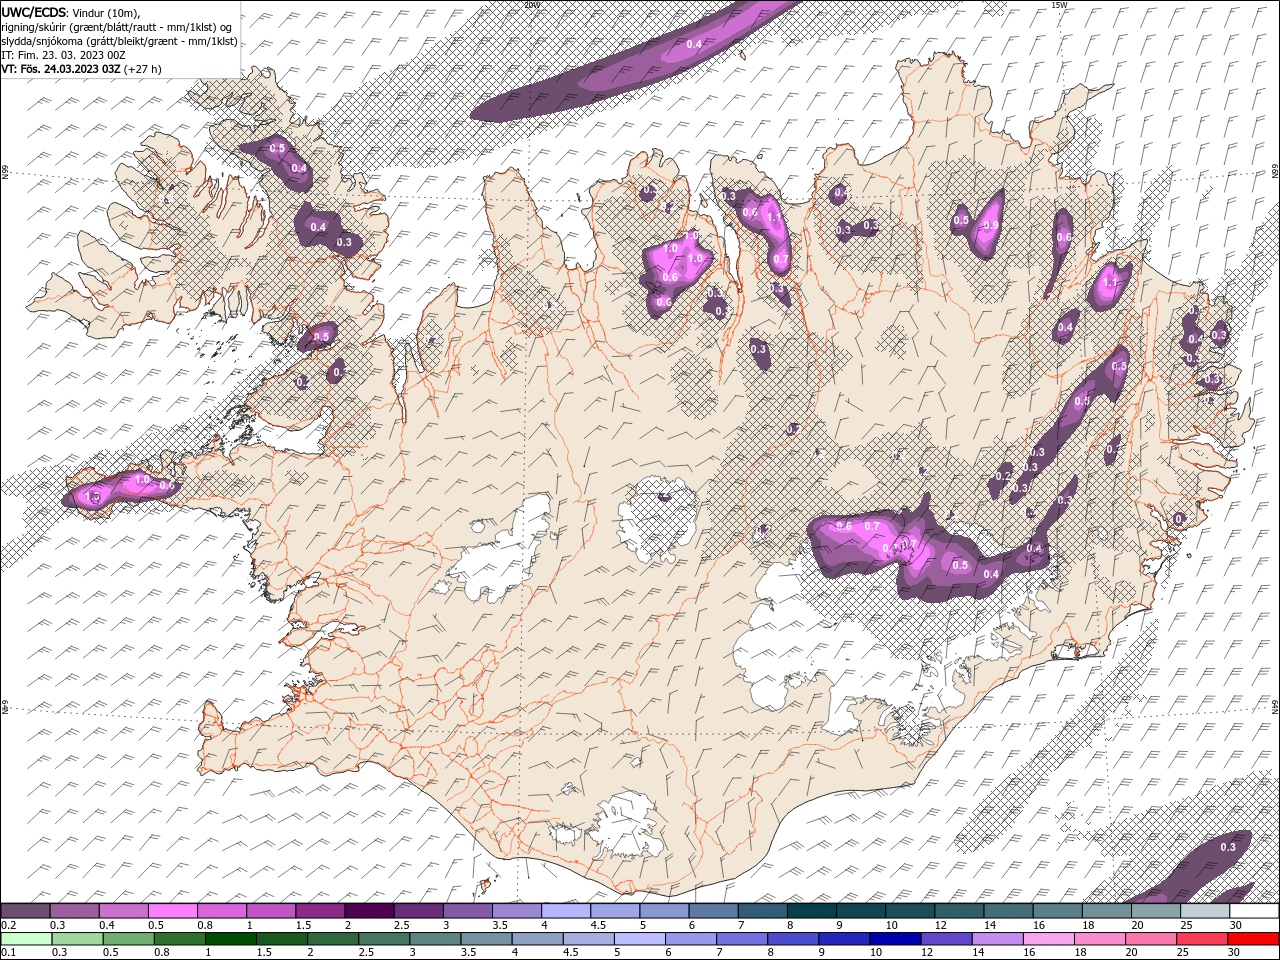Click the '0.1' label in the bottom legend row
This screenshot has height=960, width=1280.
[x=8, y=953]
